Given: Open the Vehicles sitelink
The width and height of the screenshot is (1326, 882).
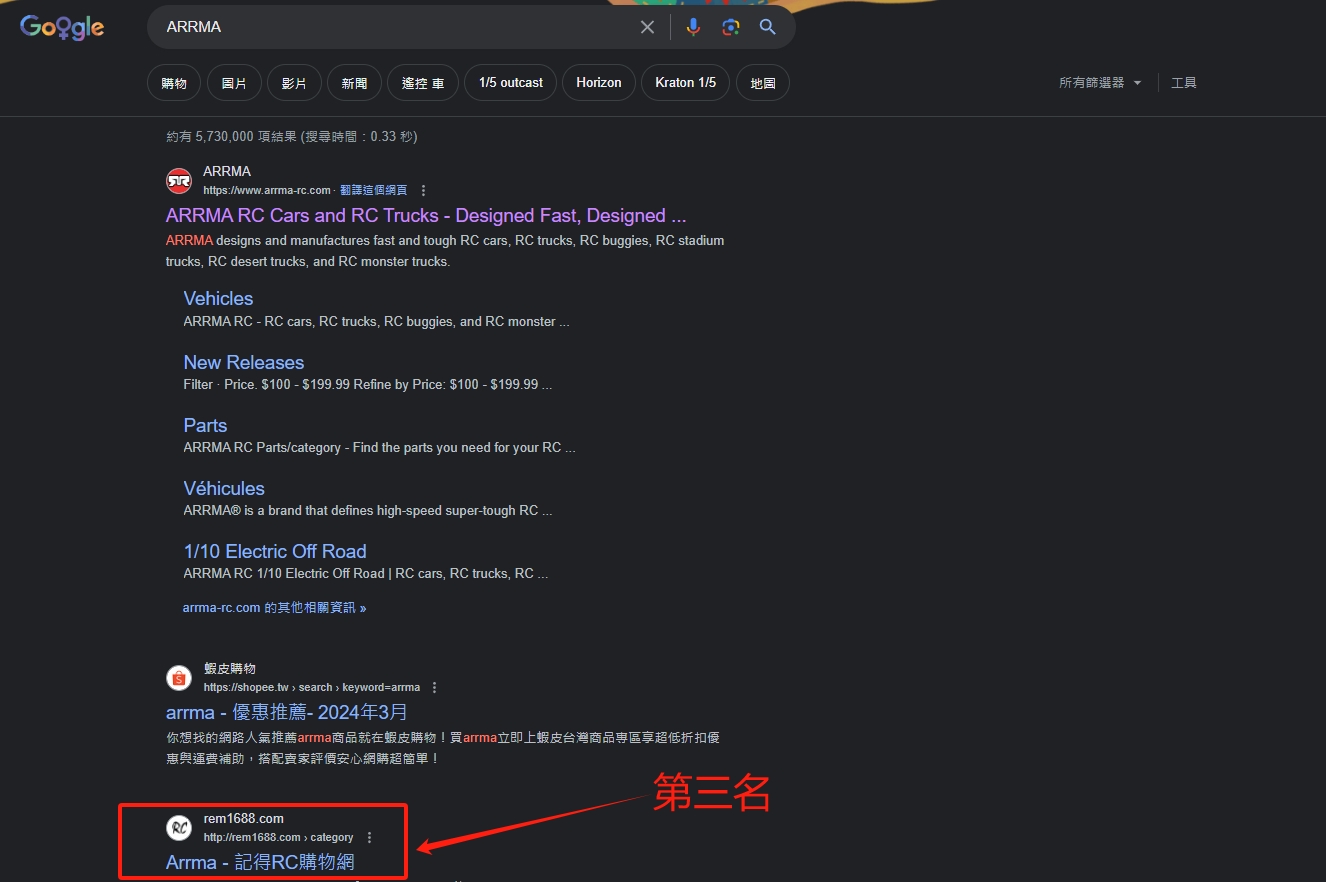Looking at the screenshot, I should (218, 298).
